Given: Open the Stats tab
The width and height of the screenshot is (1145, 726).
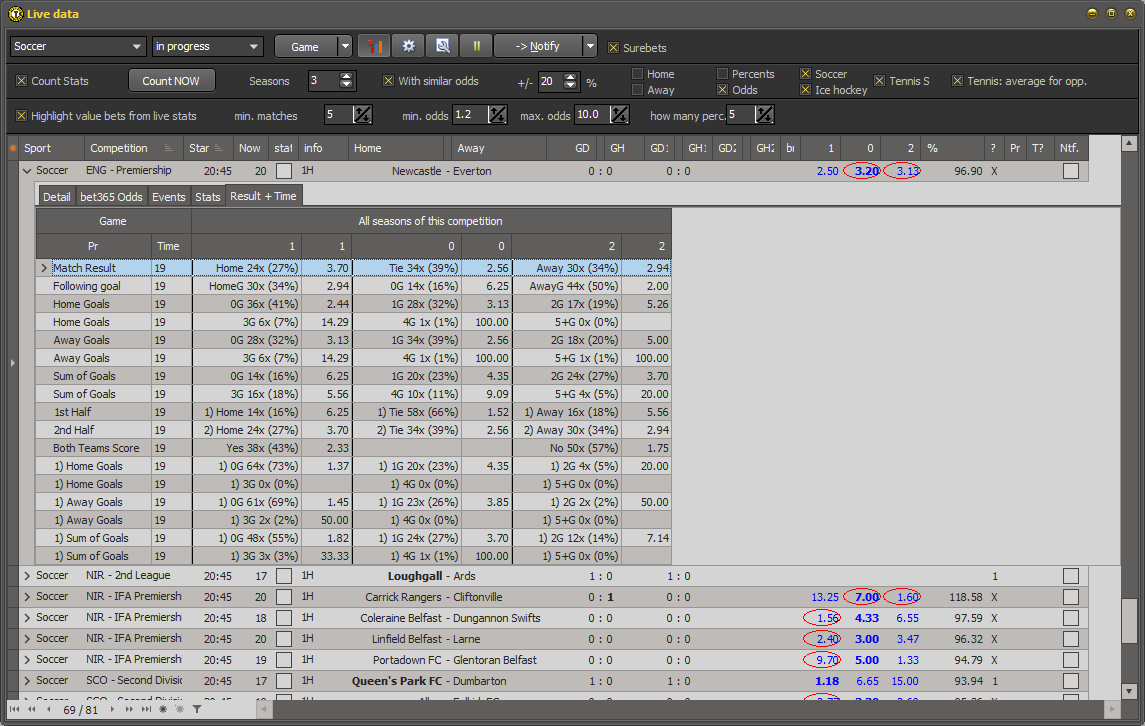Looking at the screenshot, I should [x=207, y=196].
